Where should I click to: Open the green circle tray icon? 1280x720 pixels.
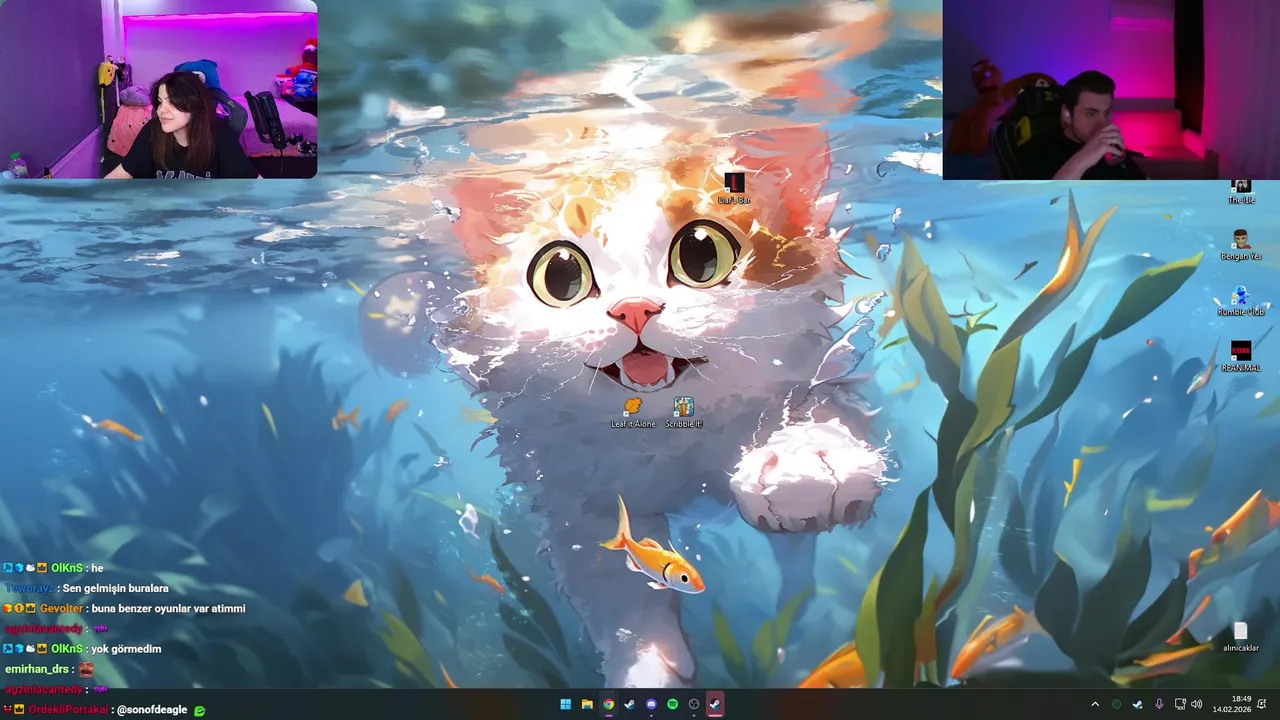[x=1117, y=704]
